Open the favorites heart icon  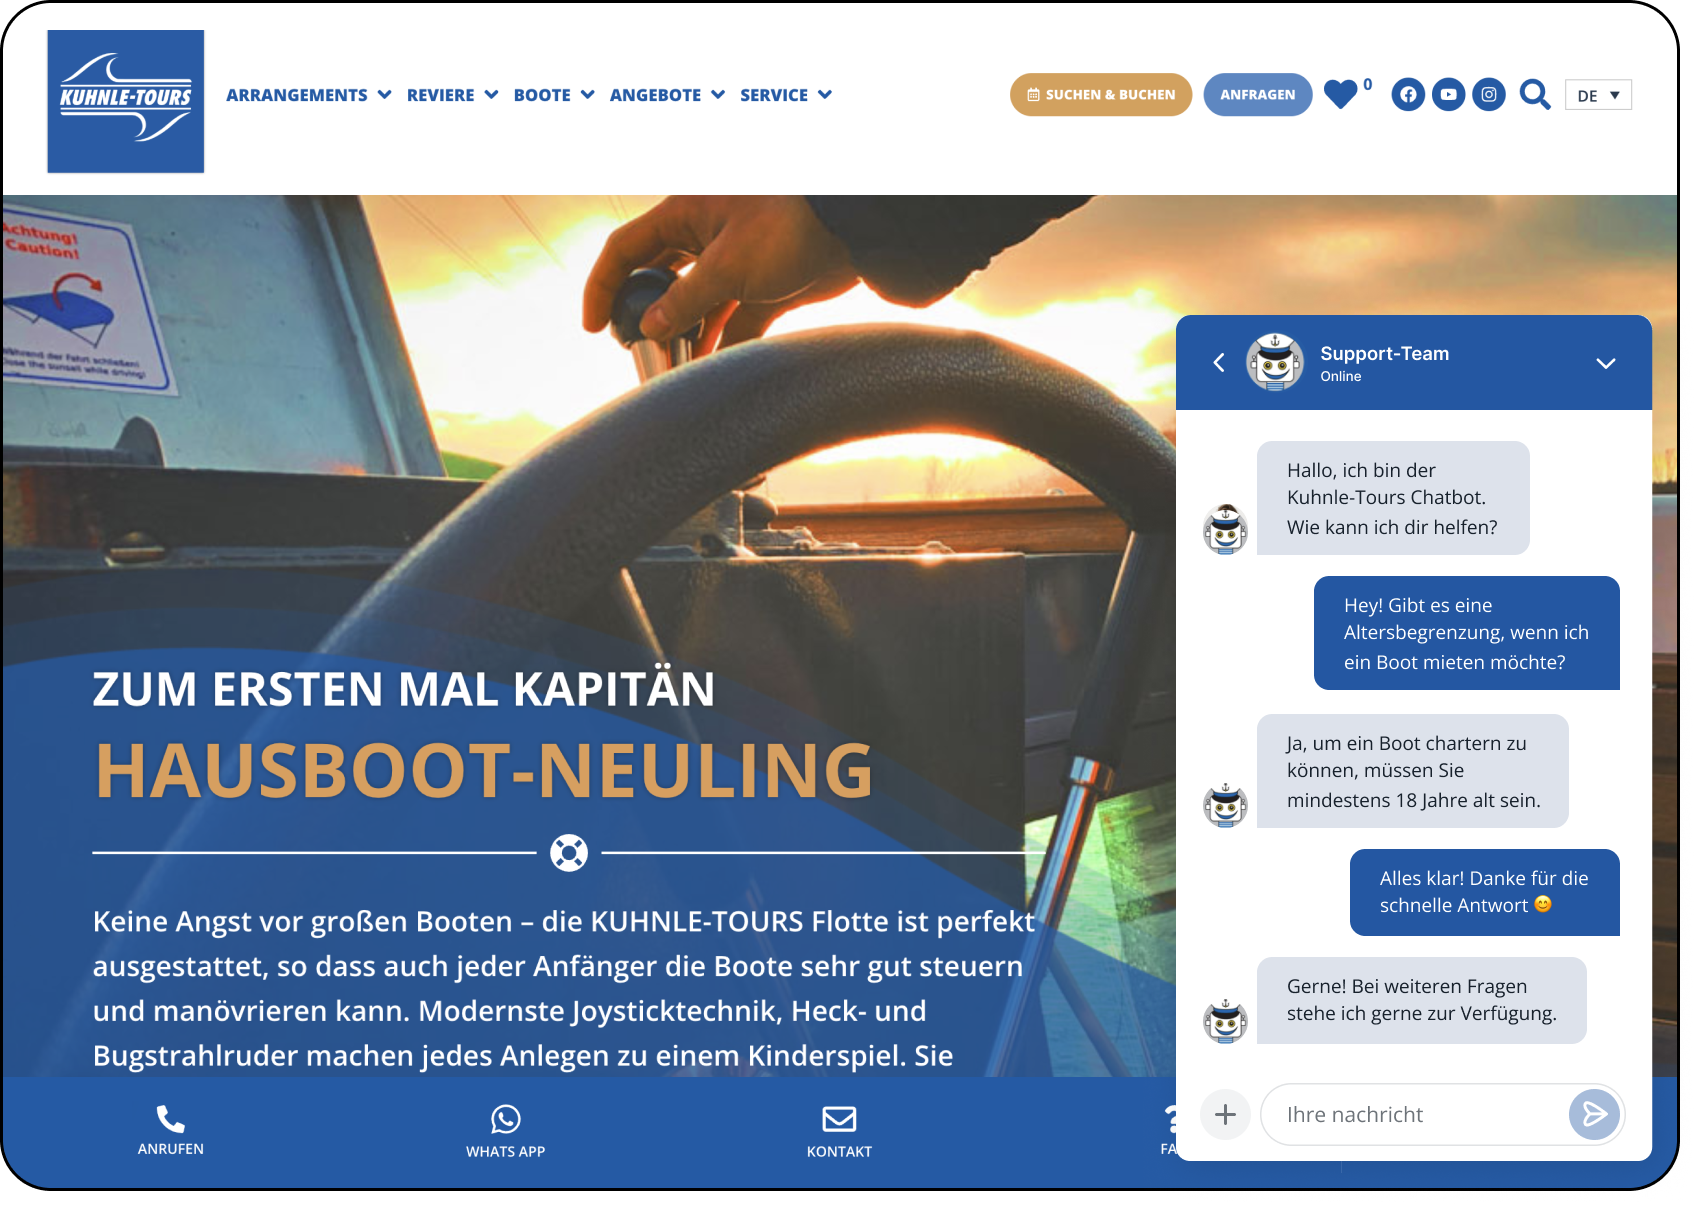(1340, 95)
